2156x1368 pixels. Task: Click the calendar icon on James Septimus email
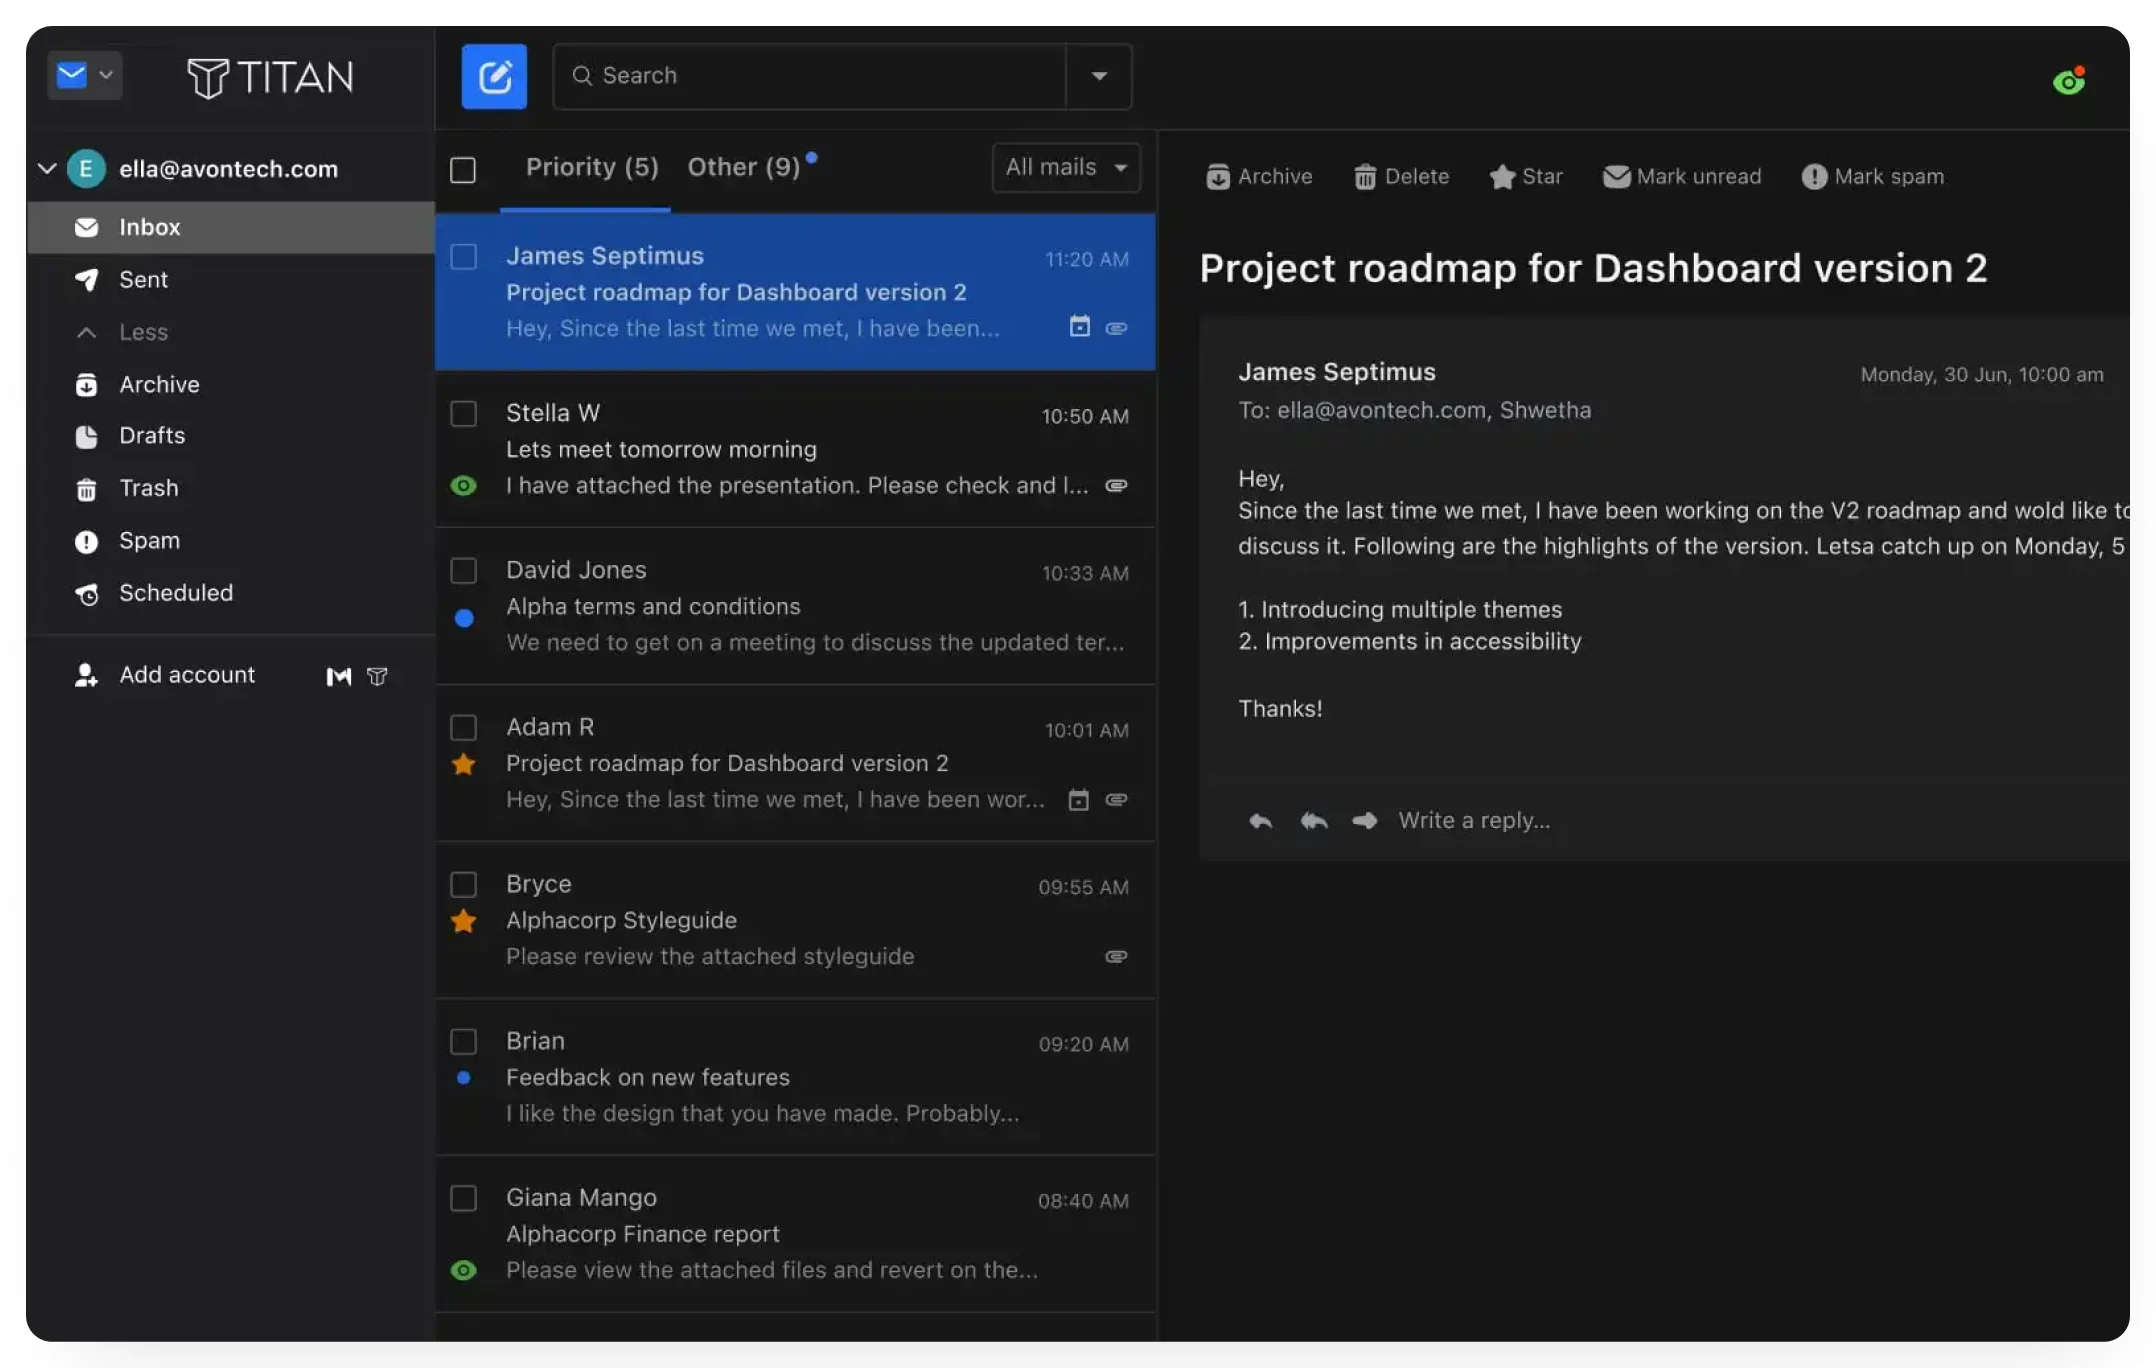(1079, 327)
